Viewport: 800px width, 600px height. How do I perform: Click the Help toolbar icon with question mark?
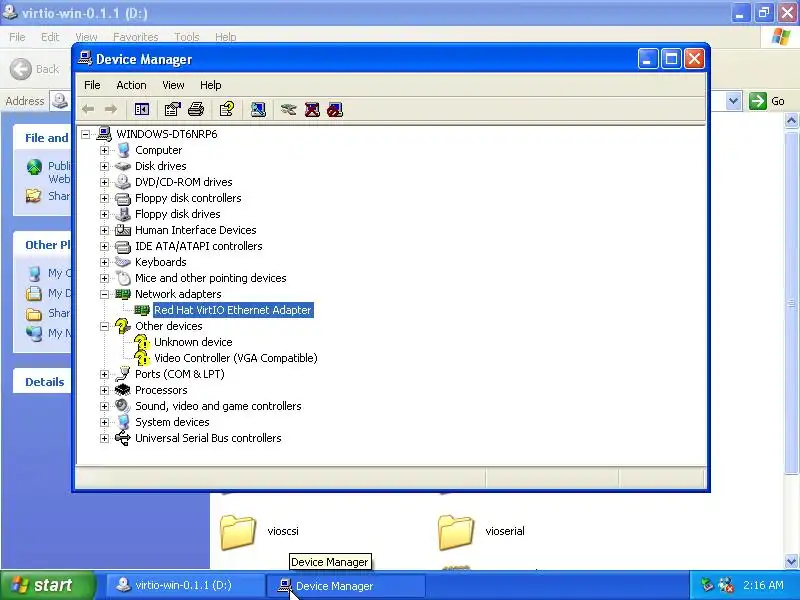pos(227,109)
